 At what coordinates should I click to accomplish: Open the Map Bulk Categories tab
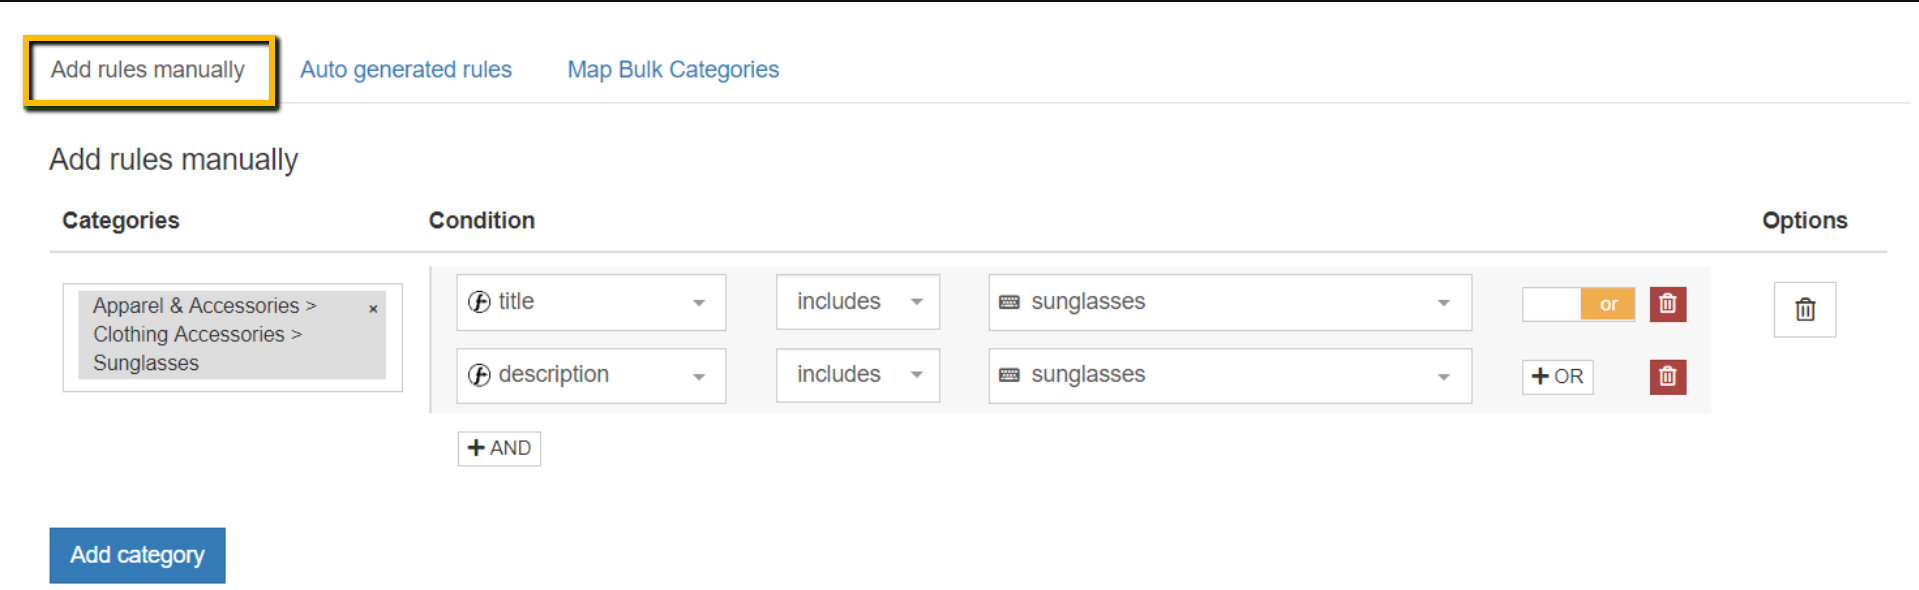click(672, 69)
